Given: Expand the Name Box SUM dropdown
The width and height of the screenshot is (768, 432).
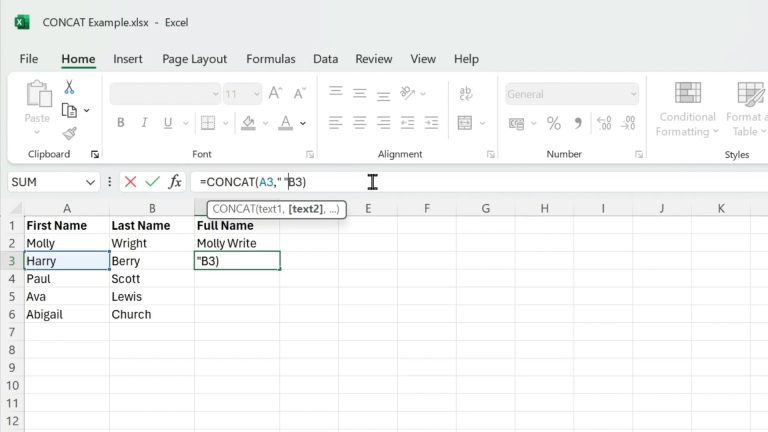Looking at the screenshot, I should tap(90, 182).
